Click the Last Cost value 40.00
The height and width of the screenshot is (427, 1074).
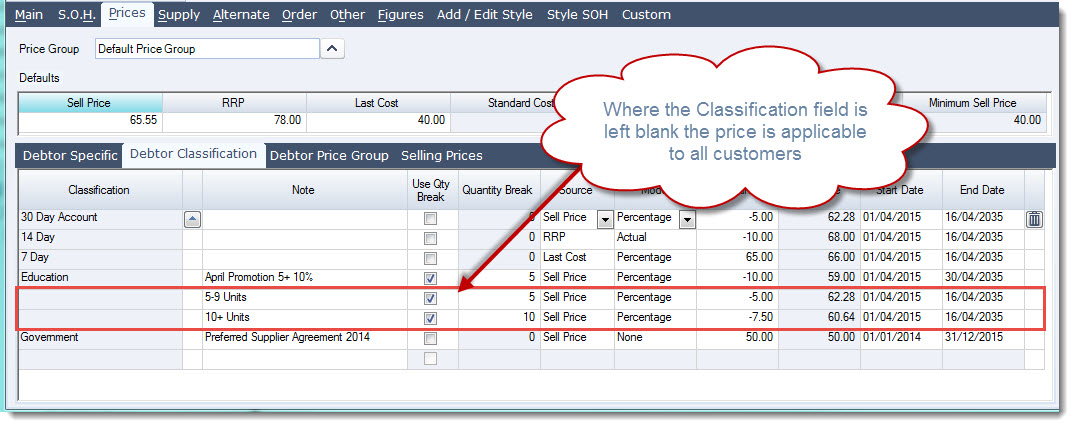(x=379, y=121)
